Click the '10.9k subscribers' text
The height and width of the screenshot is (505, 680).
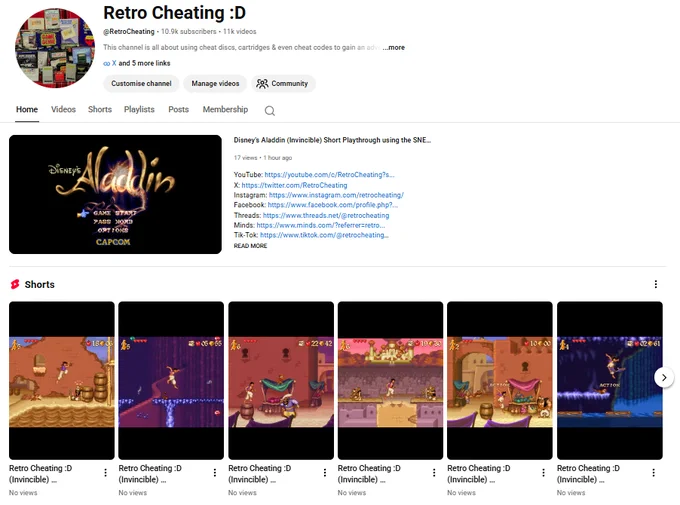tap(189, 32)
